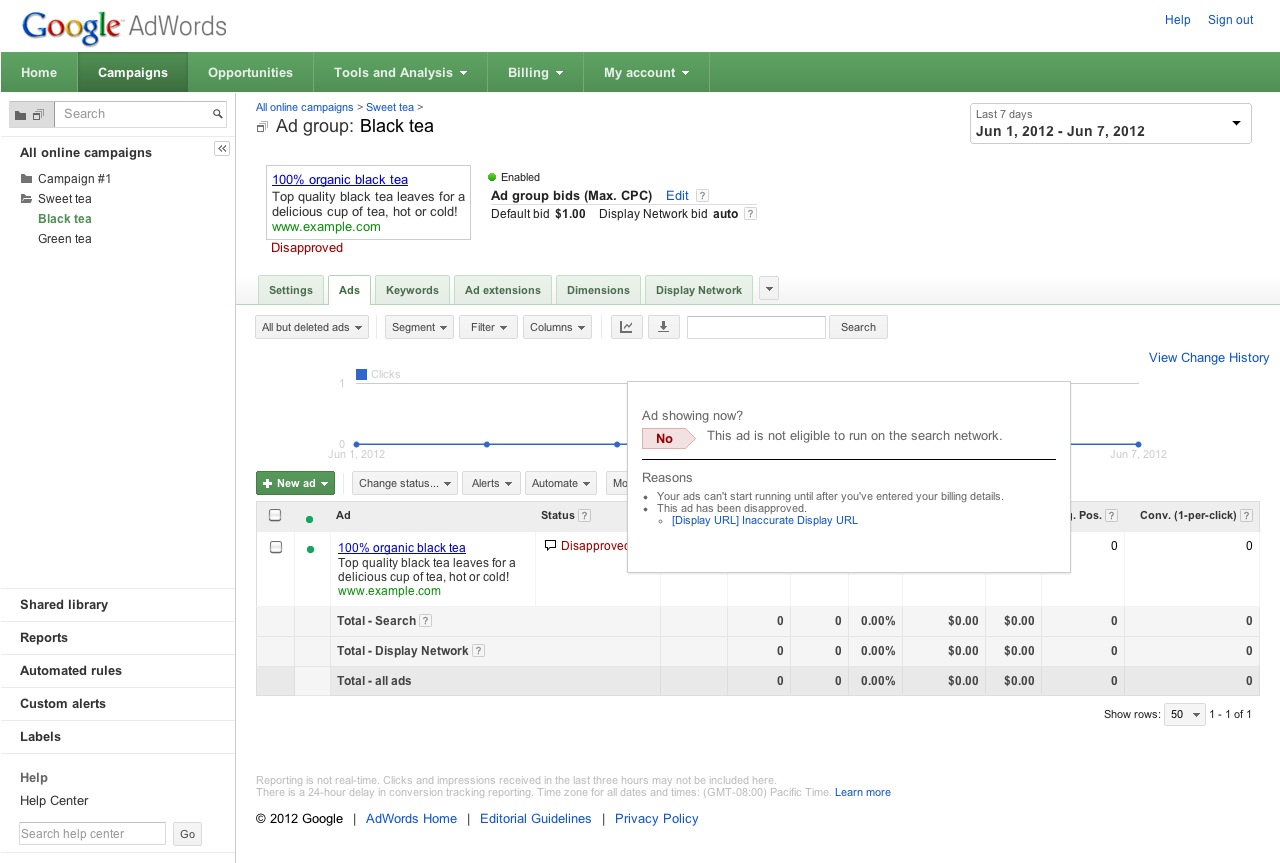The width and height of the screenshot is (1280, 863).
Task: Click Campaign #1 folder icon
Action: click(x=26, y=179)
